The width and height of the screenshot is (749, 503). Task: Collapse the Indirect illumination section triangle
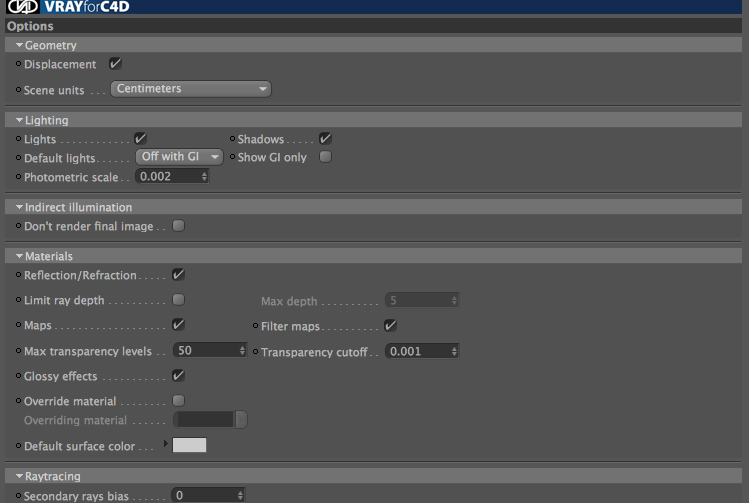pos(19,207)
